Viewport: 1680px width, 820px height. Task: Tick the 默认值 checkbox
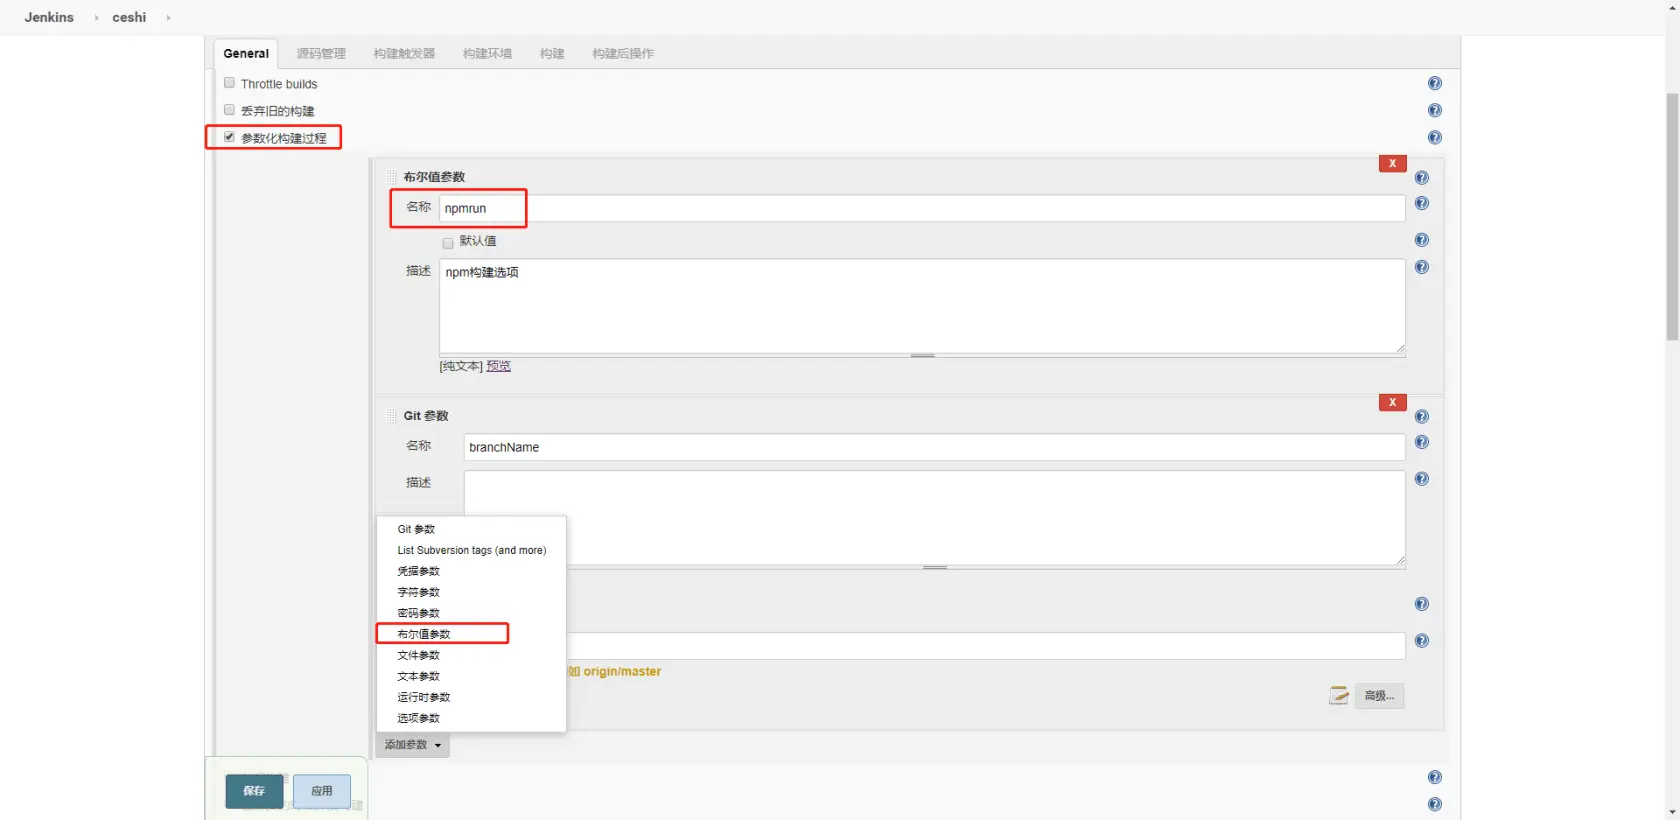[448, 243]
